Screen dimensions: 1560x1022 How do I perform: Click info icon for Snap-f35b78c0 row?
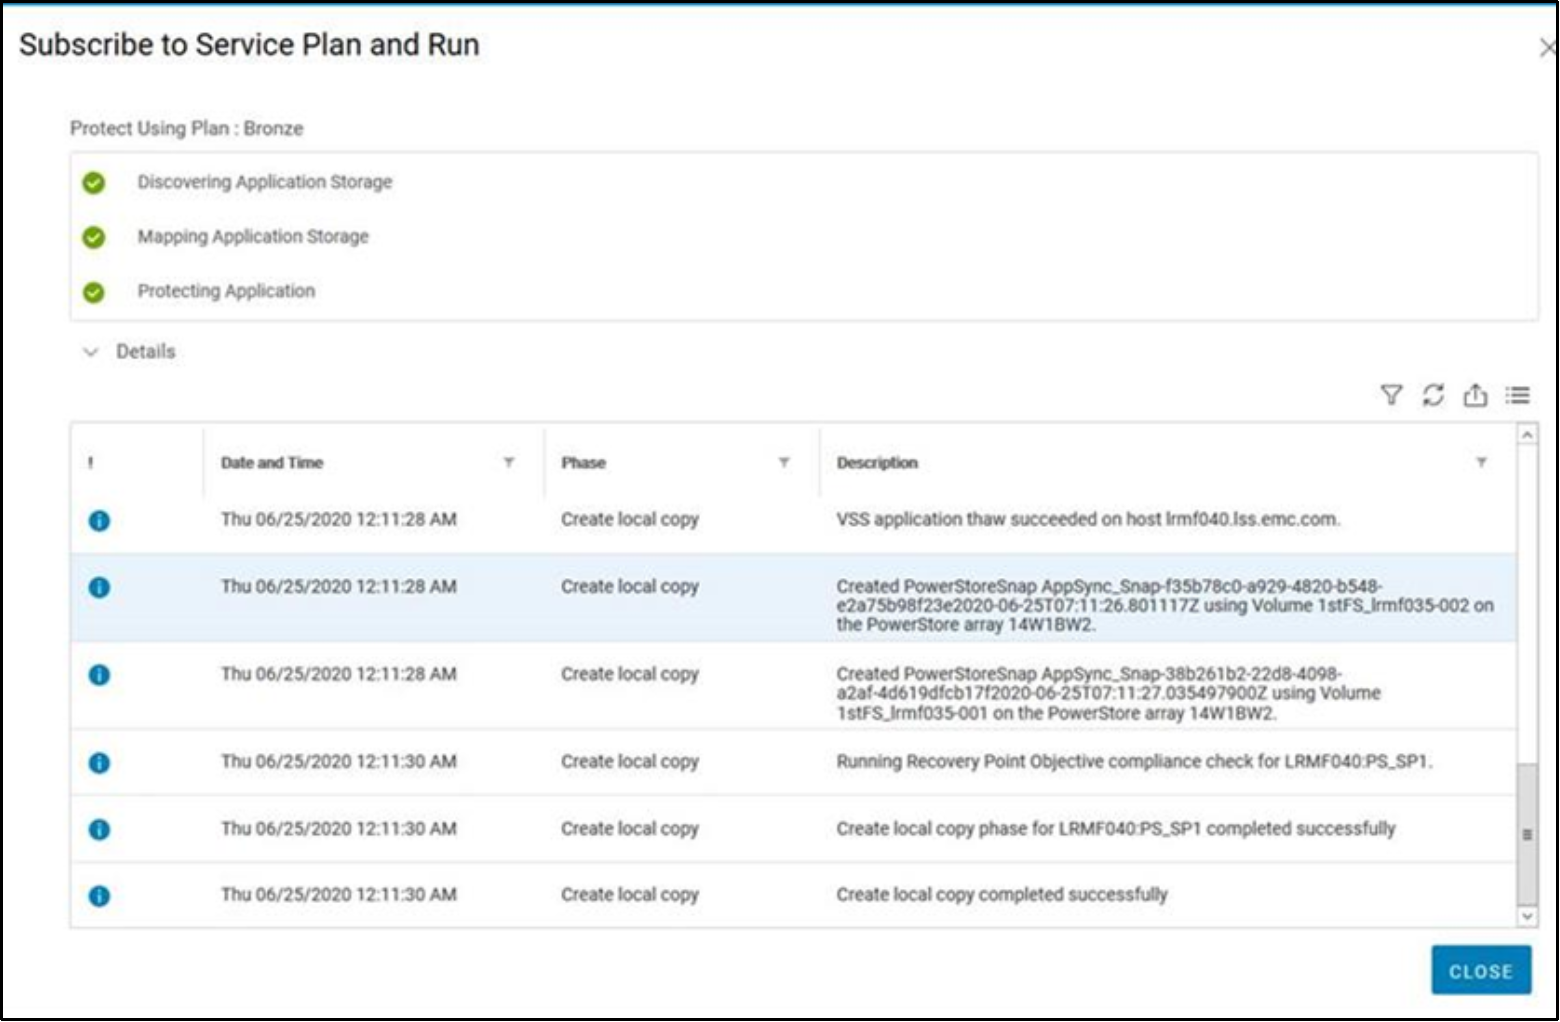(x=99, y=588)
